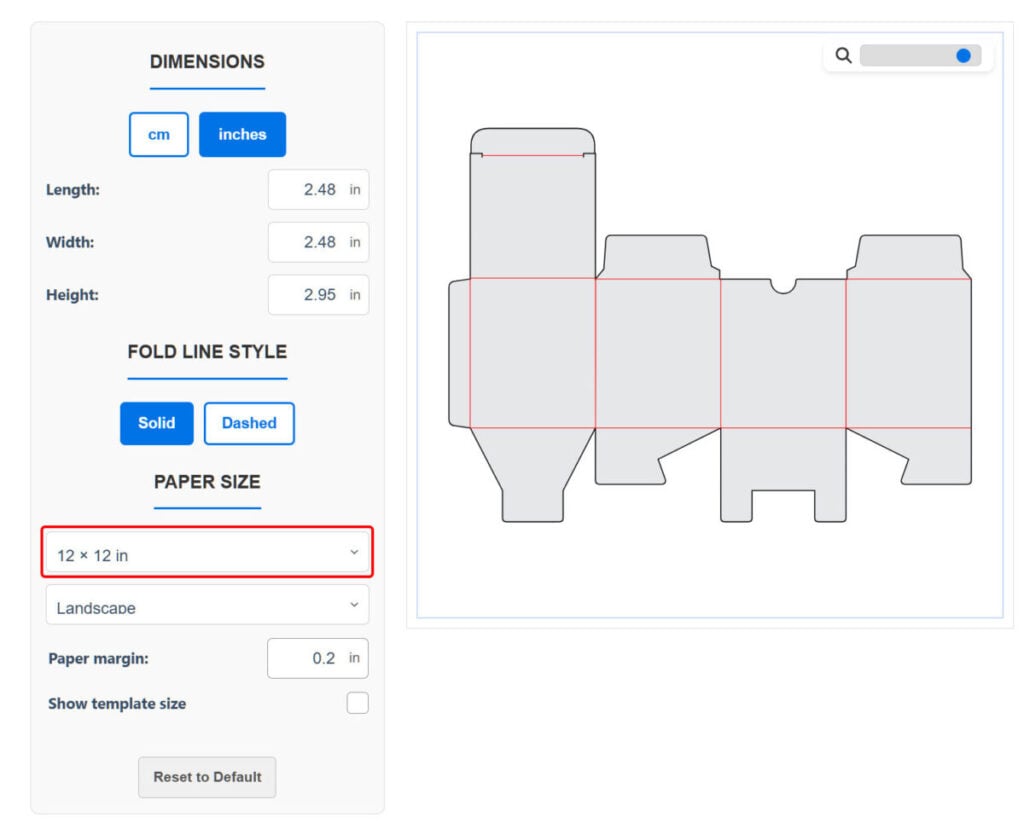Click the top tuck flap of box template

click(532, 141)
